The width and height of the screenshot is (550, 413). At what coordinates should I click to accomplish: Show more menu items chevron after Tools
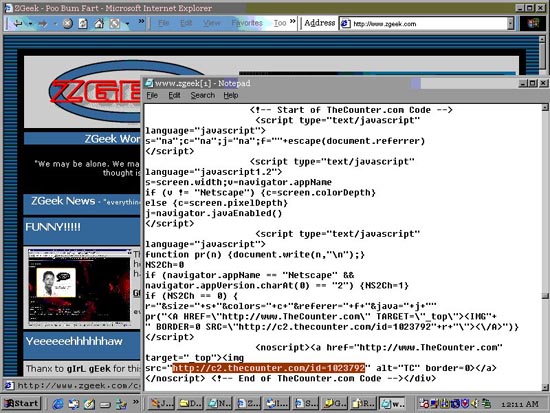(x=293, y=21)
